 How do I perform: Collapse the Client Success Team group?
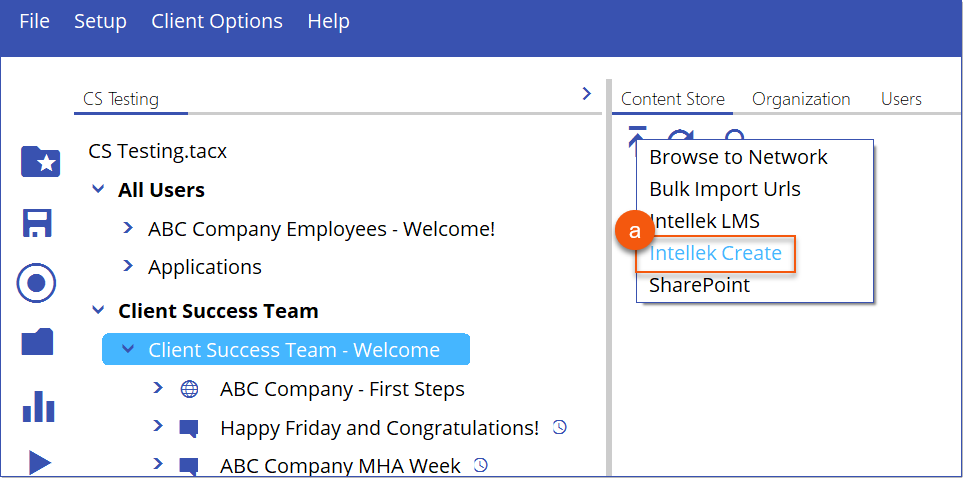[98, 310]
